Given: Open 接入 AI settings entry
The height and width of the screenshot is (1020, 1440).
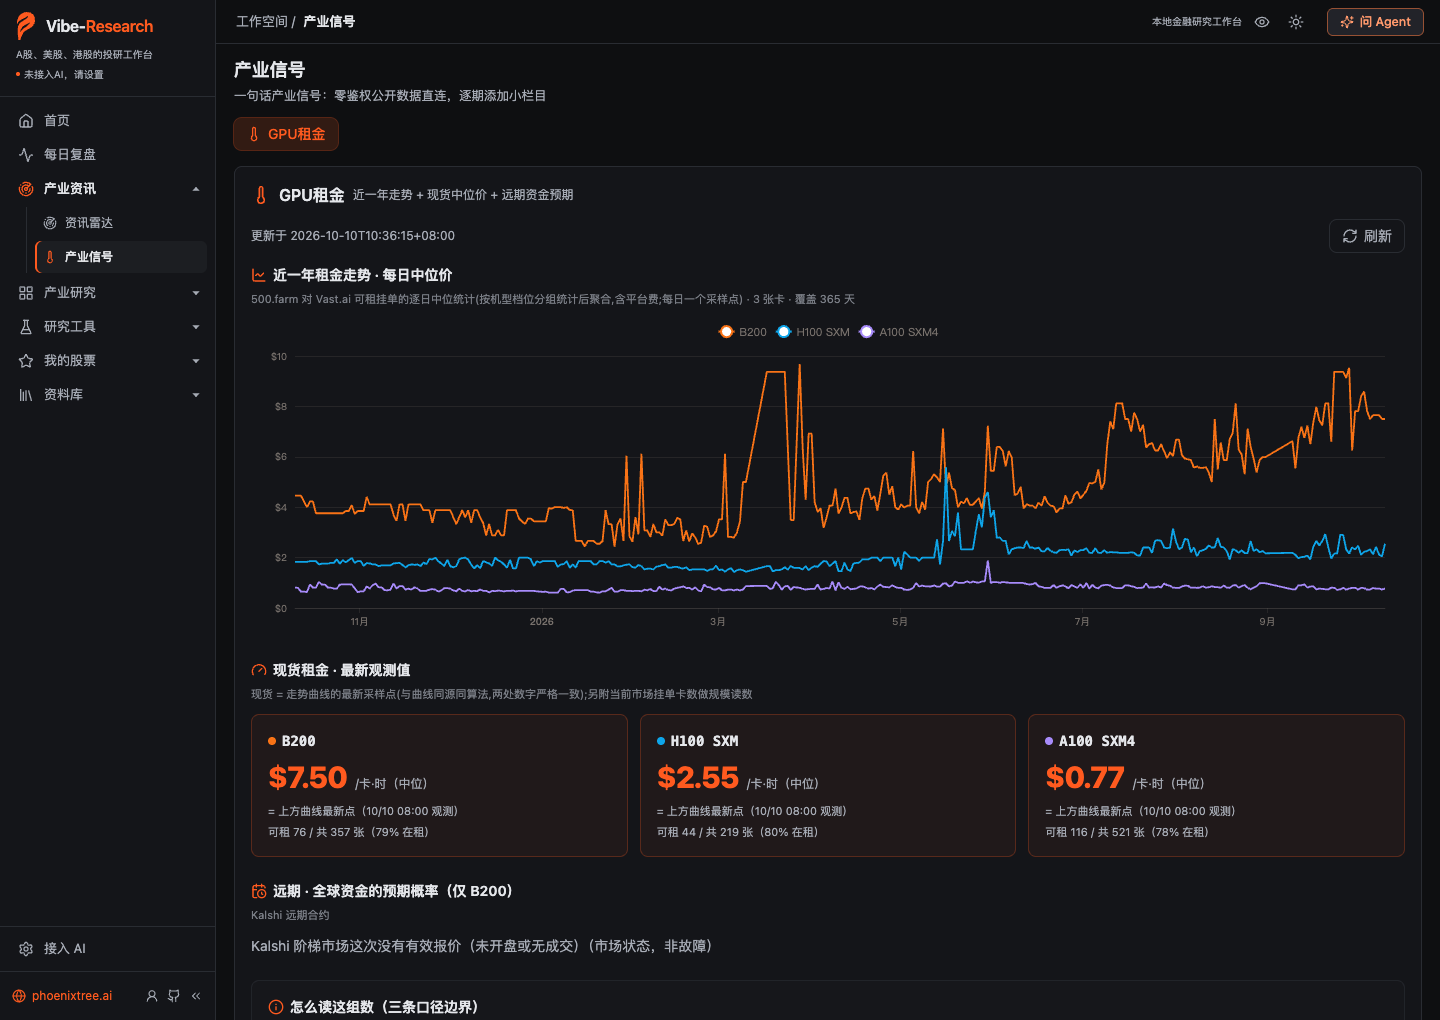Looking at the screenshot, I should point(108,949).
